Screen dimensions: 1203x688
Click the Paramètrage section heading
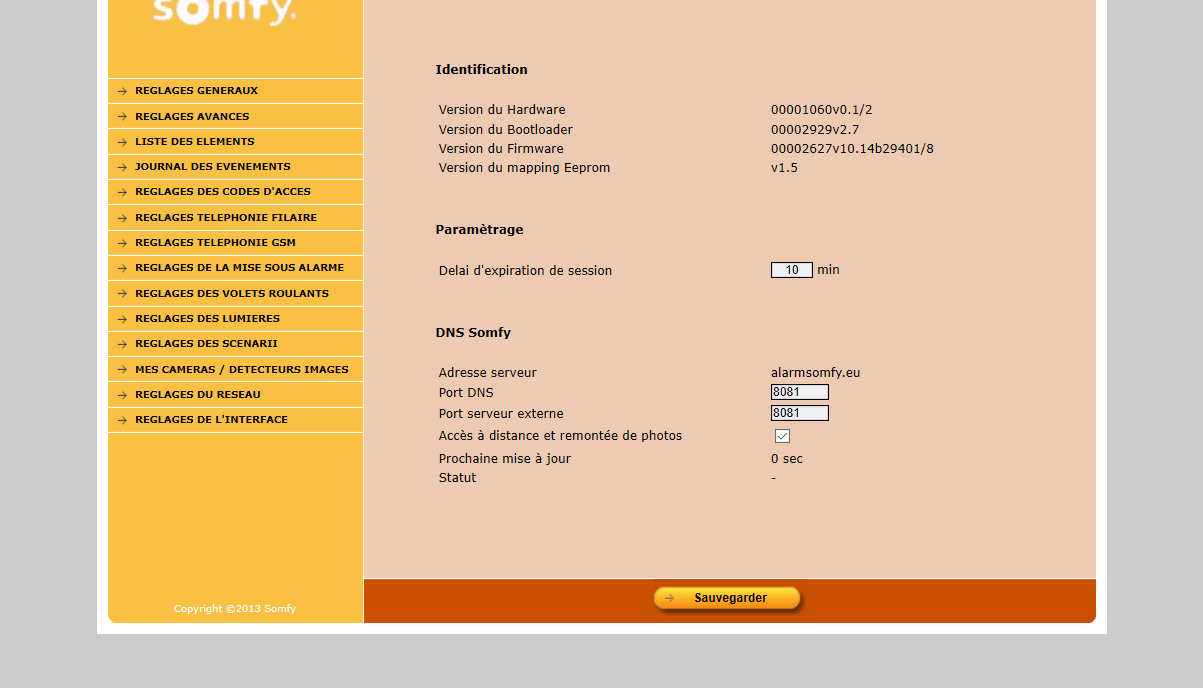pos(479,230)
